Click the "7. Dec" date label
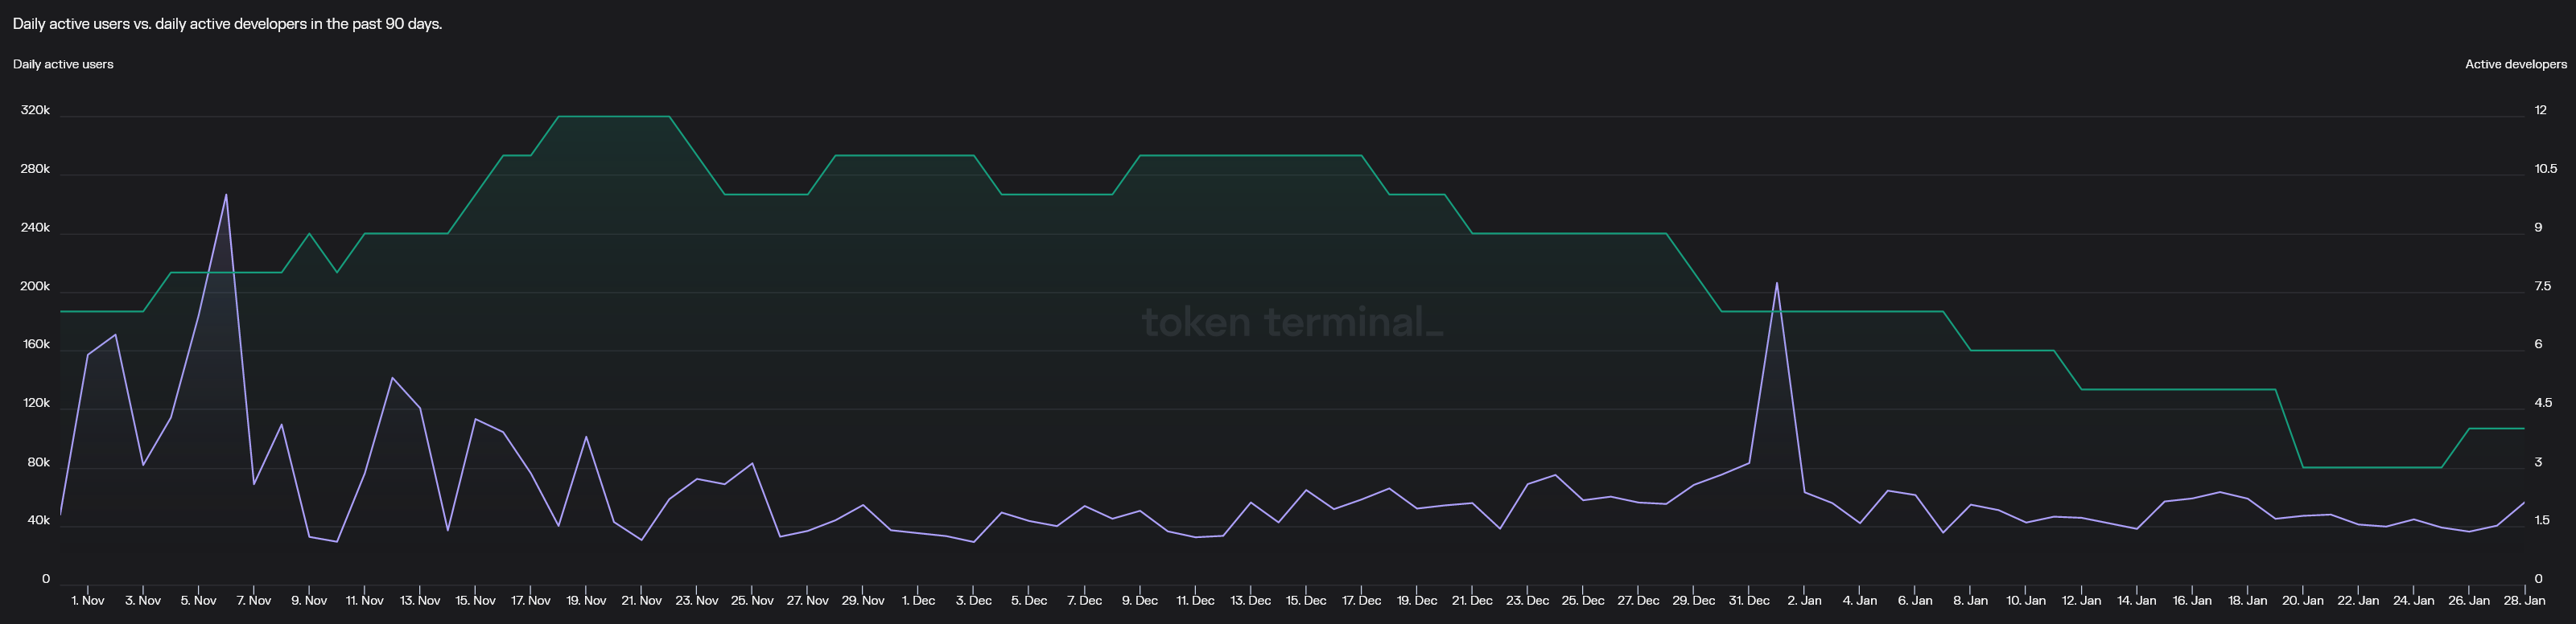The width and height of the screenshot is (2576, 624). [1084, 601]
